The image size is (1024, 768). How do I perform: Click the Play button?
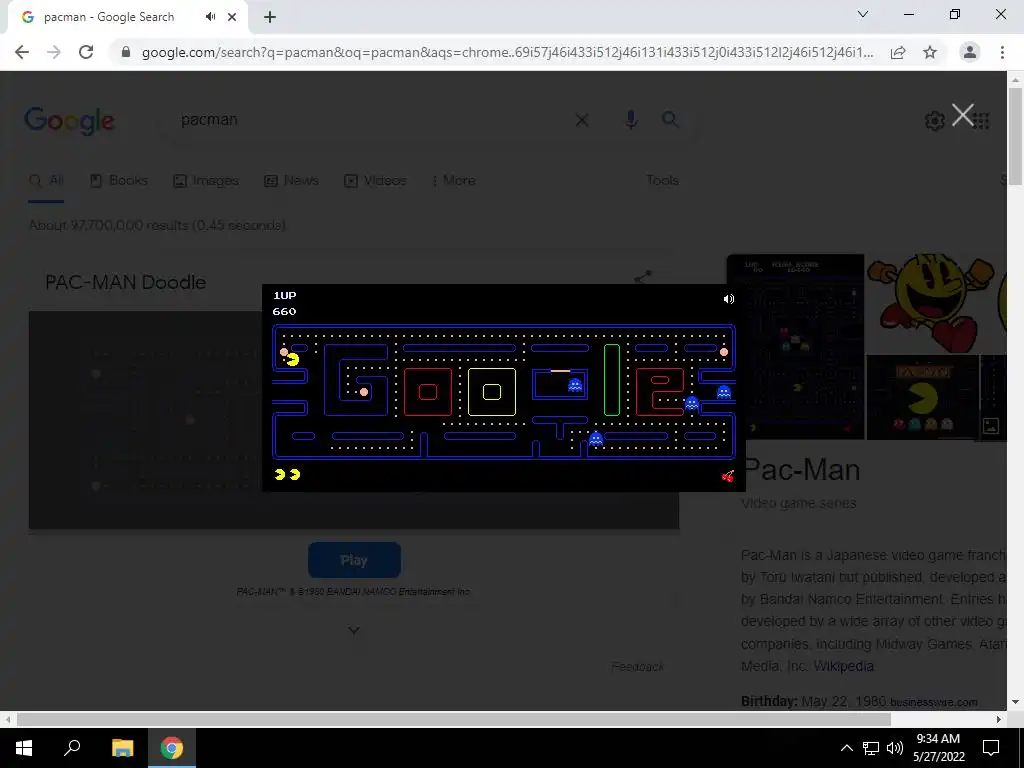(x=355, y=560)
